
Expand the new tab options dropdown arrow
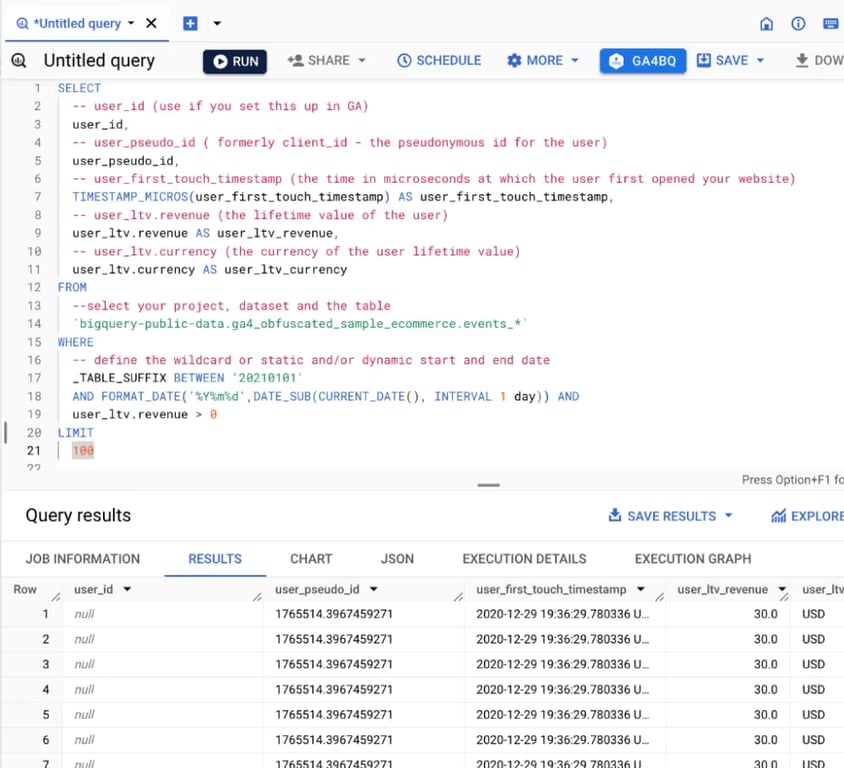217,23
